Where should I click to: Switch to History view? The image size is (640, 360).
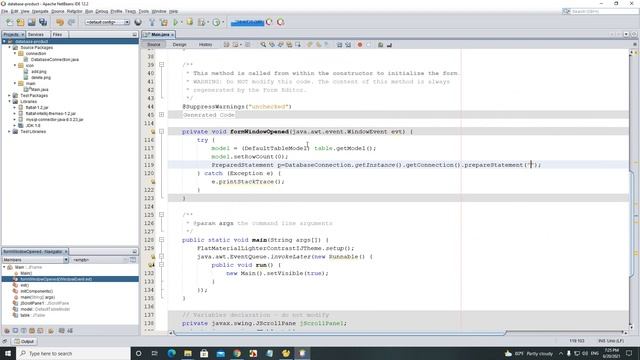pyautogui.click(x=205, y=44)
